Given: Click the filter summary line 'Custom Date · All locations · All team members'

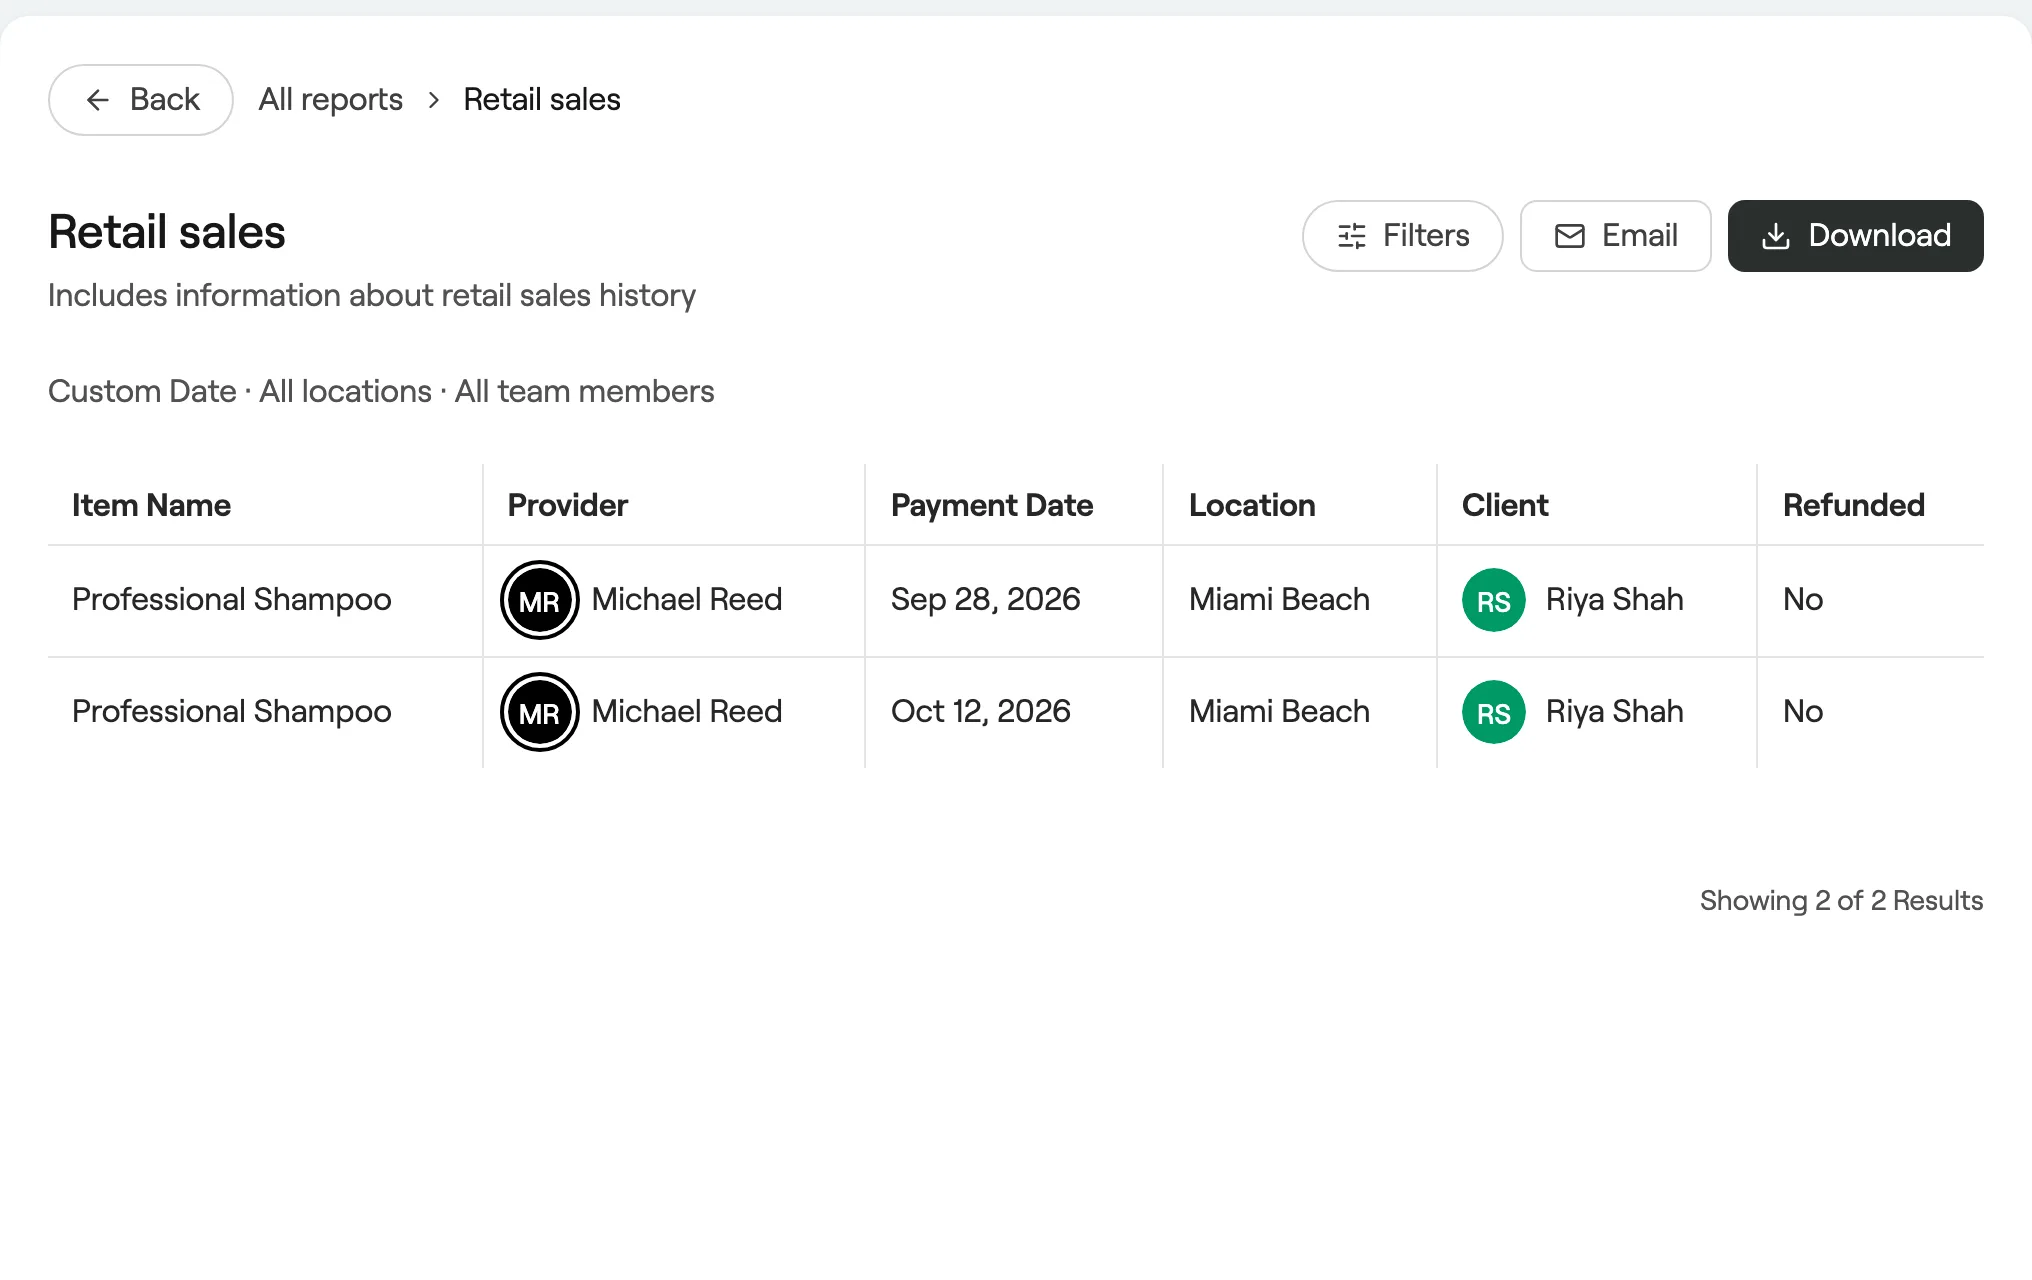Looking at the screenshot, I should coord(381,391).
